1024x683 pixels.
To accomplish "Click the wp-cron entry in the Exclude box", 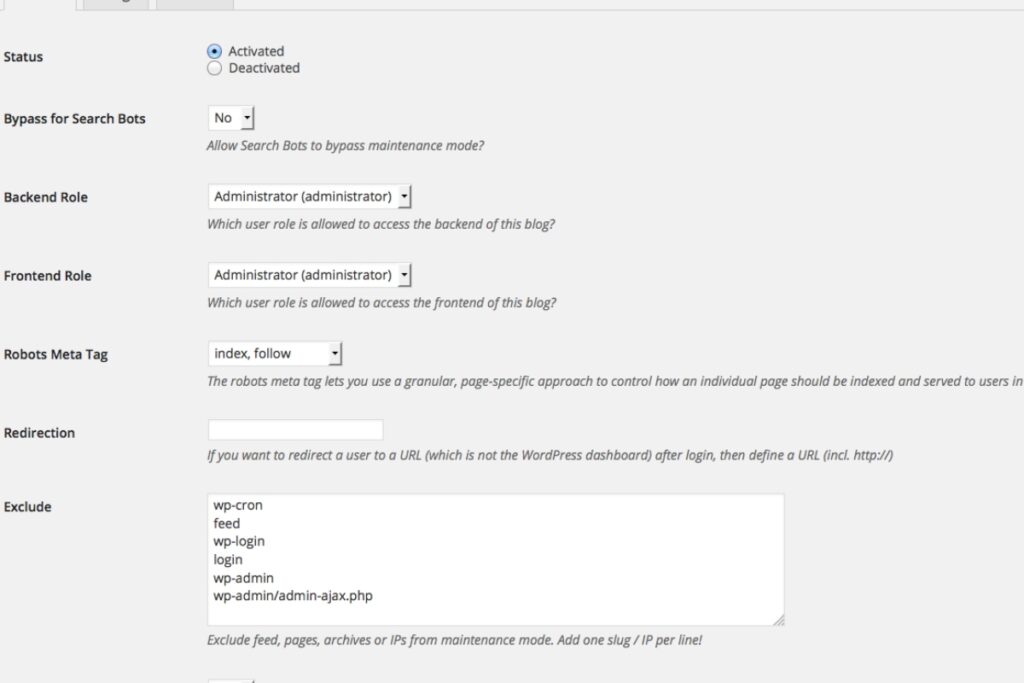I will click(238, 505).
